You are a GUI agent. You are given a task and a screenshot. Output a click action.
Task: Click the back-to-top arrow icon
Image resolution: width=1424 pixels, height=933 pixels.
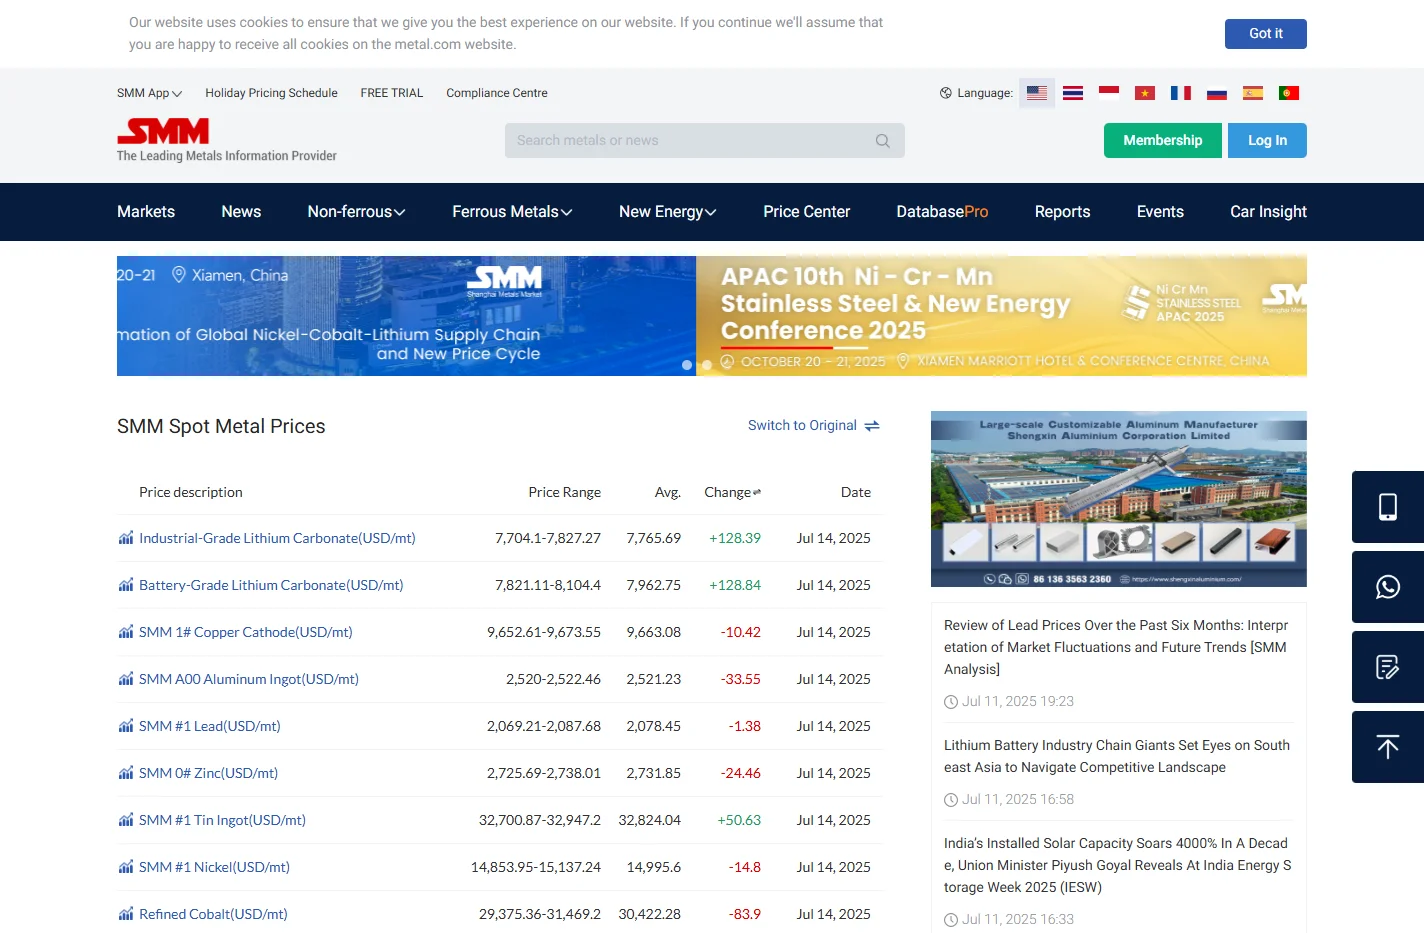[1388, 747]
